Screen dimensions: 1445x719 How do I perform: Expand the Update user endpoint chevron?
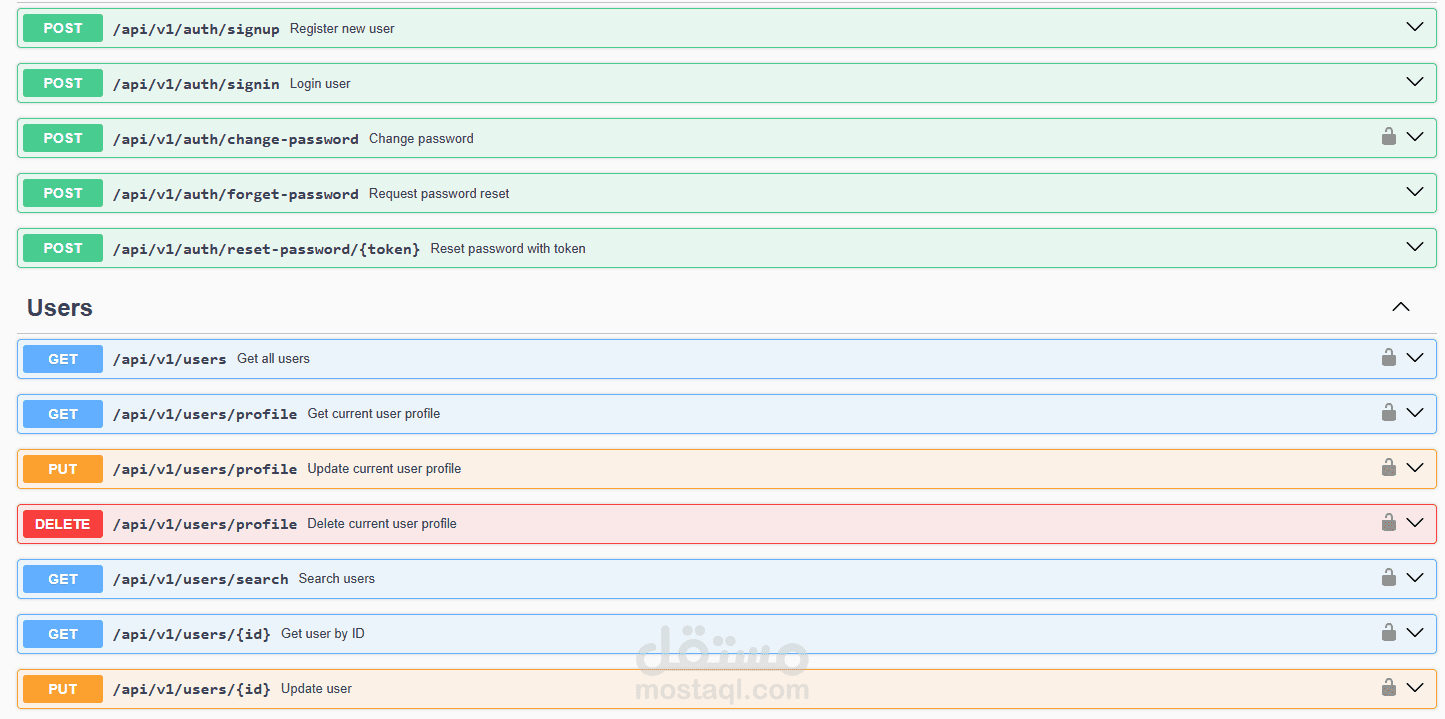(1415, 687)
